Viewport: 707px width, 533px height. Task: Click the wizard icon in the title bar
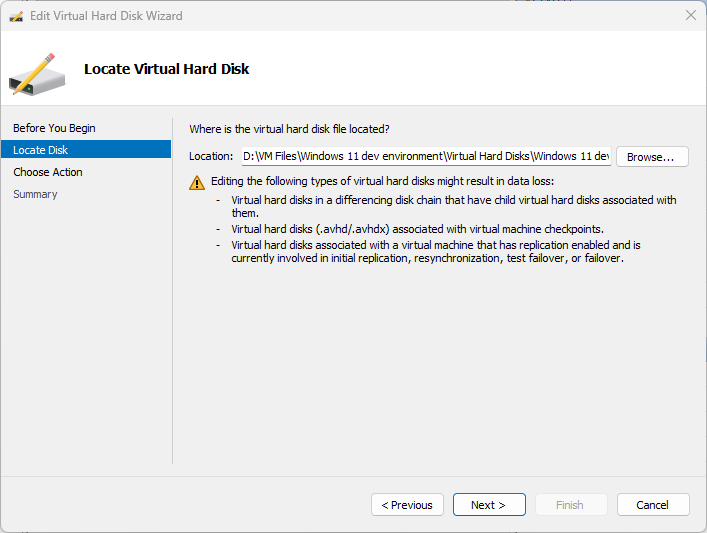point(15,16)
